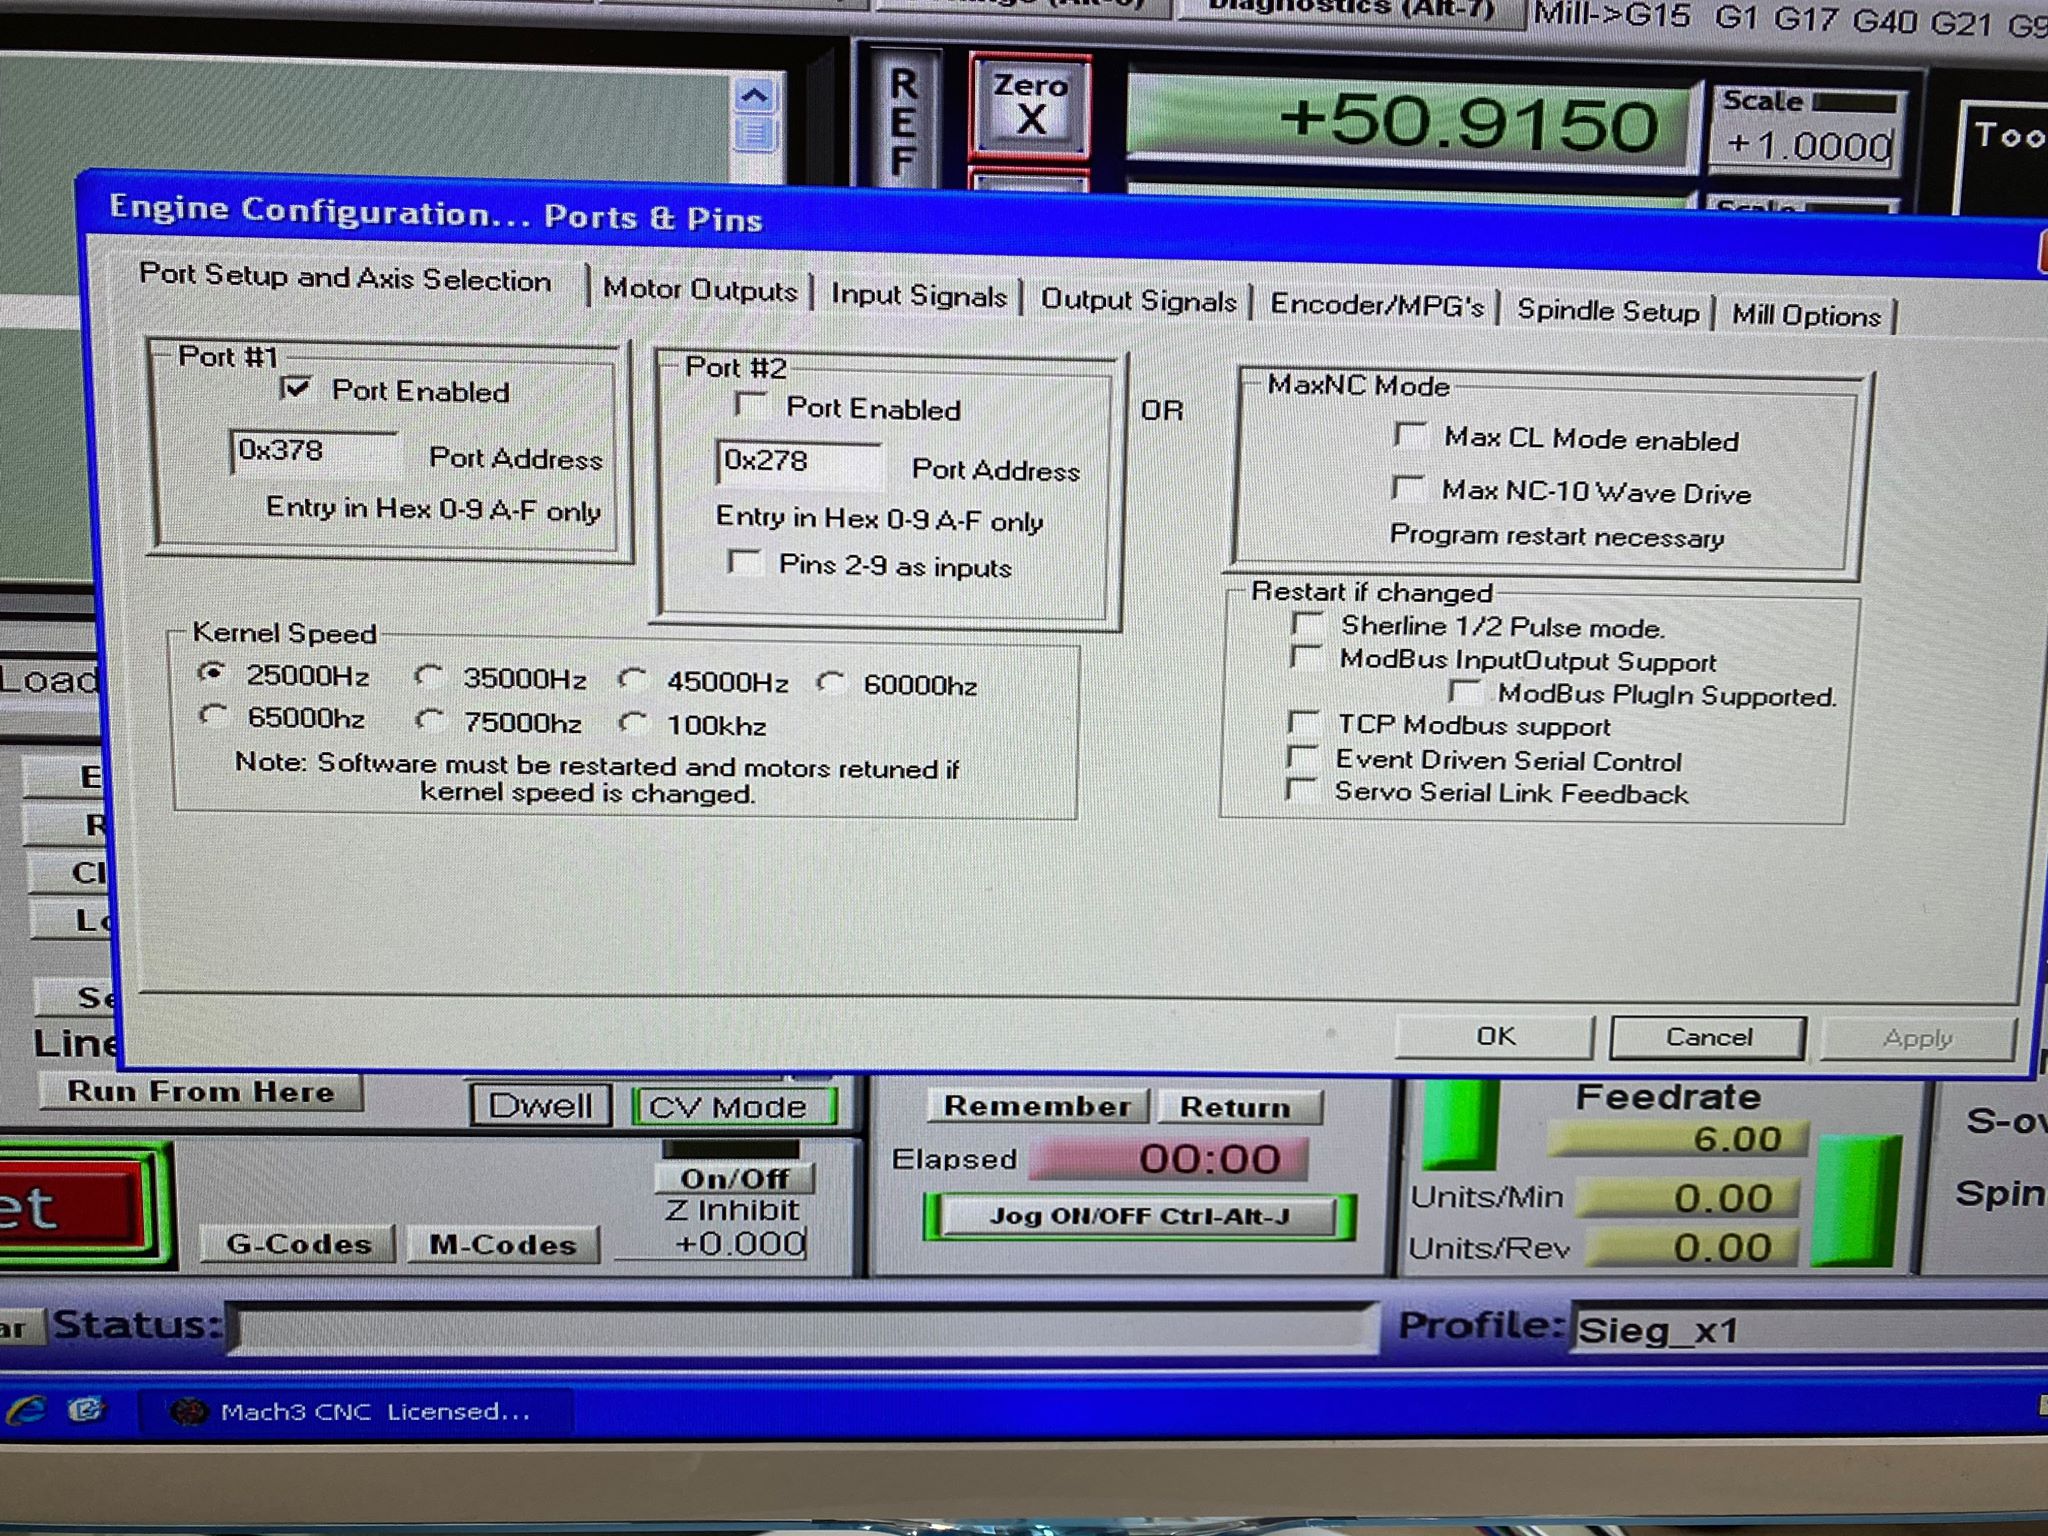Viewport: 2048px width, 1536px height.
Task: Enable Sherline 1/2 Pulse mode
Action: pyautogui.click(x=1306, y=624)
